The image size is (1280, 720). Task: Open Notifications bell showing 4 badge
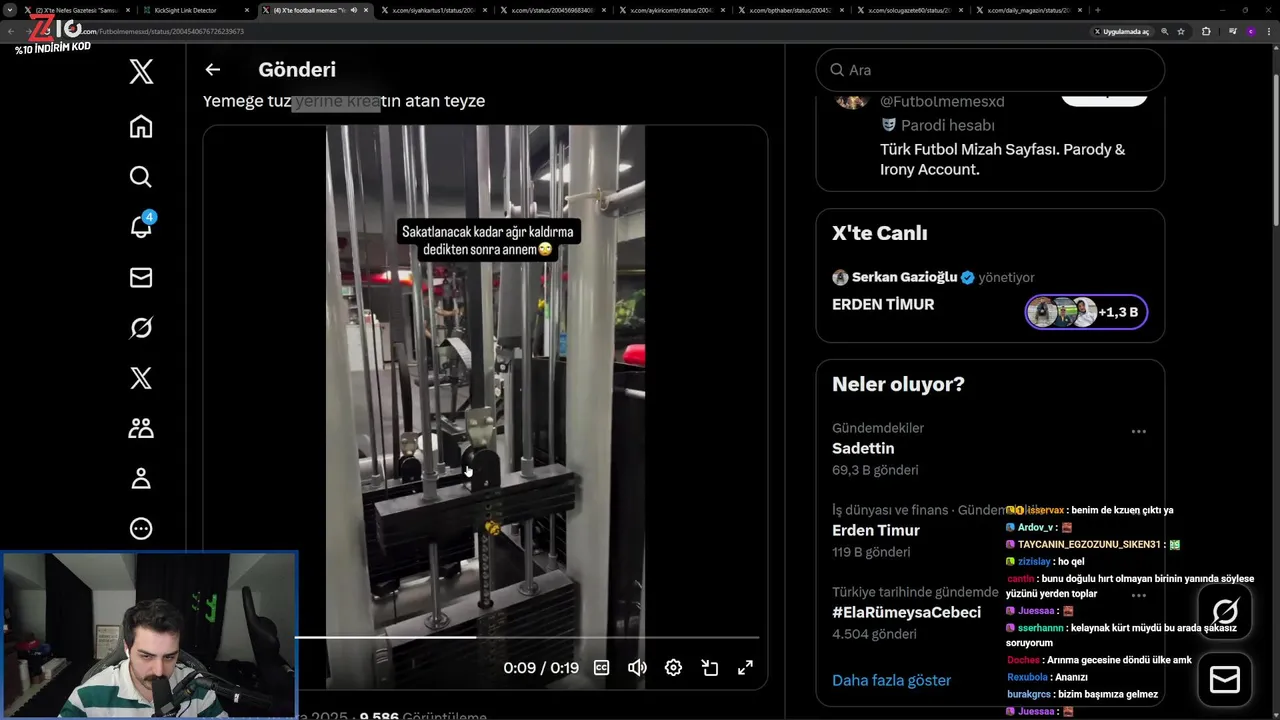[141, 227]
